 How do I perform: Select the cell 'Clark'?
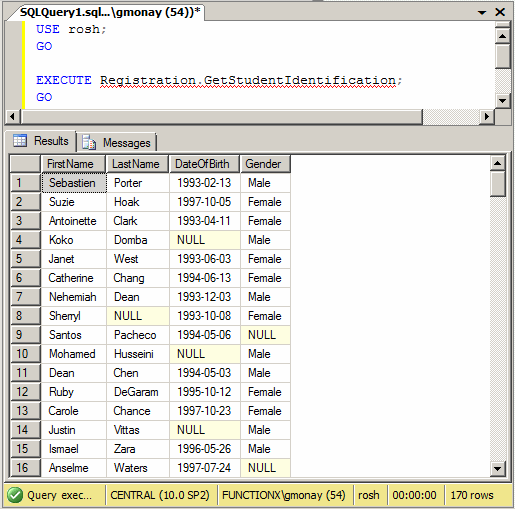(x=138, y=221)
